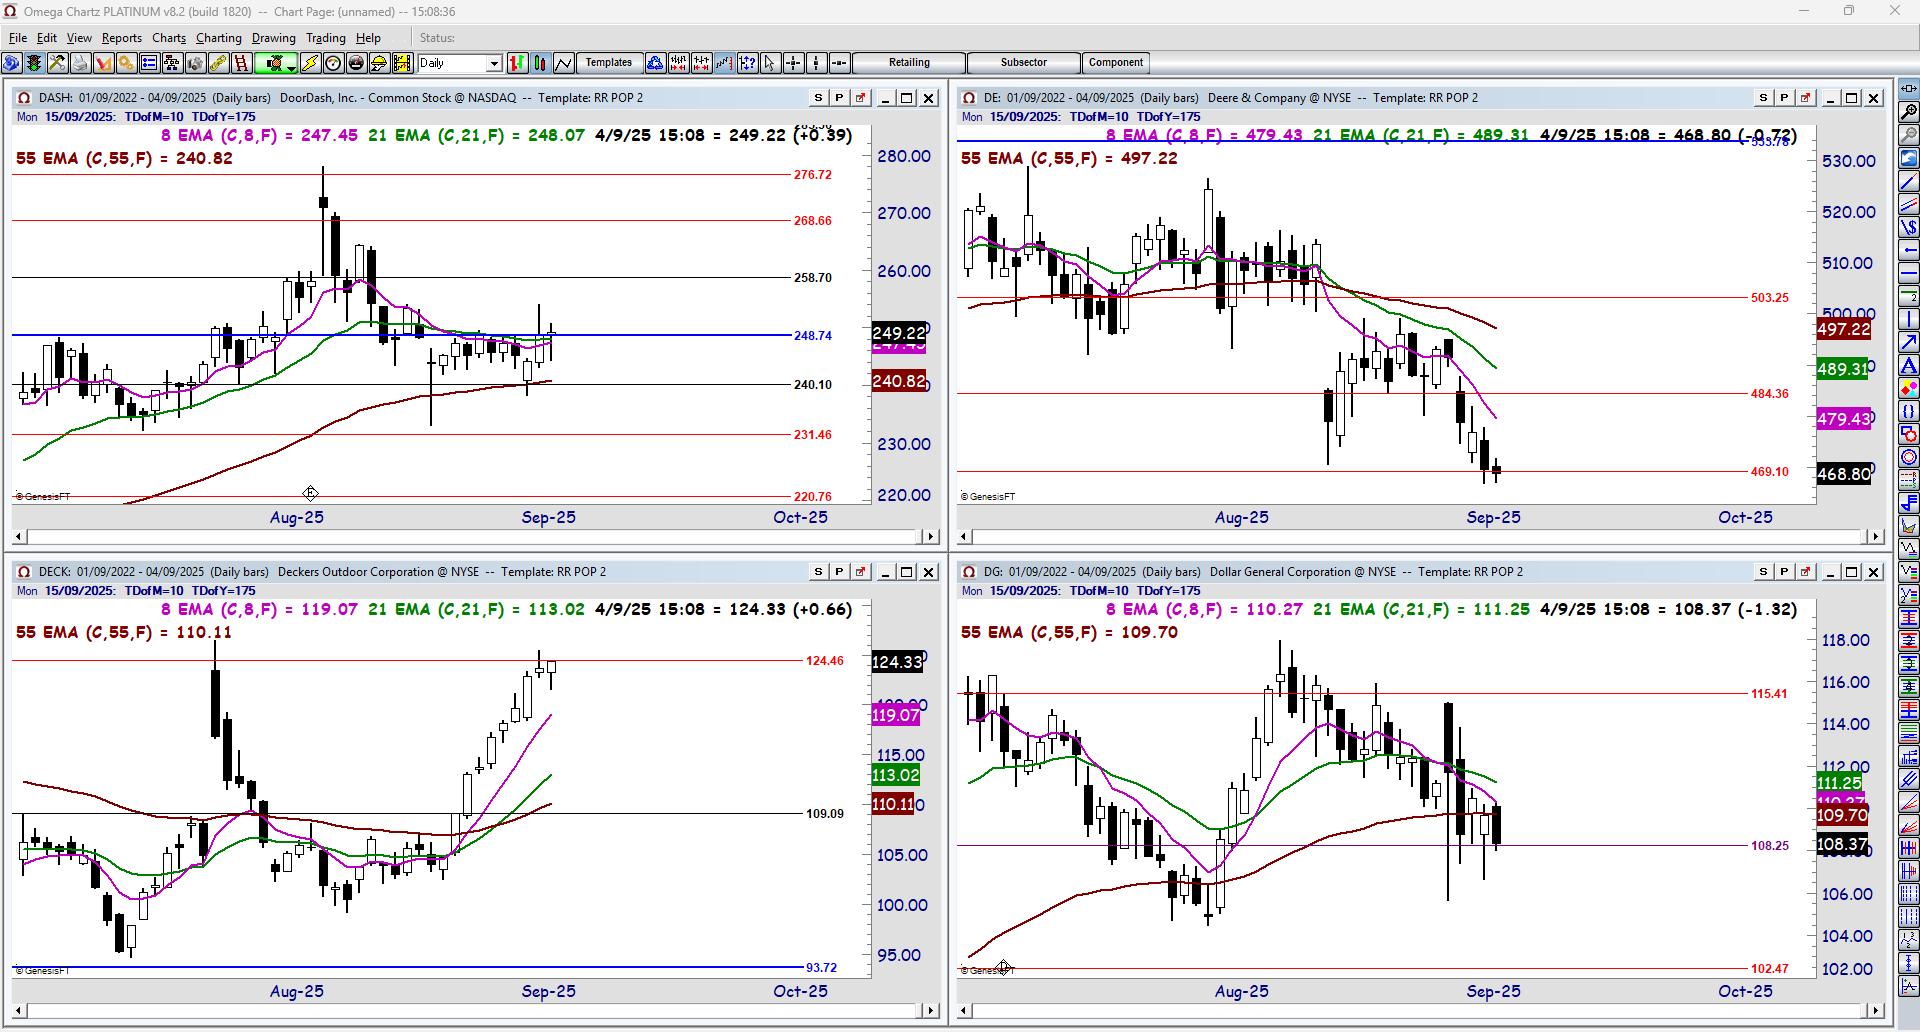Click the yellow hard hat icon
The image size is (1920, 1032).
pos(379,63)
